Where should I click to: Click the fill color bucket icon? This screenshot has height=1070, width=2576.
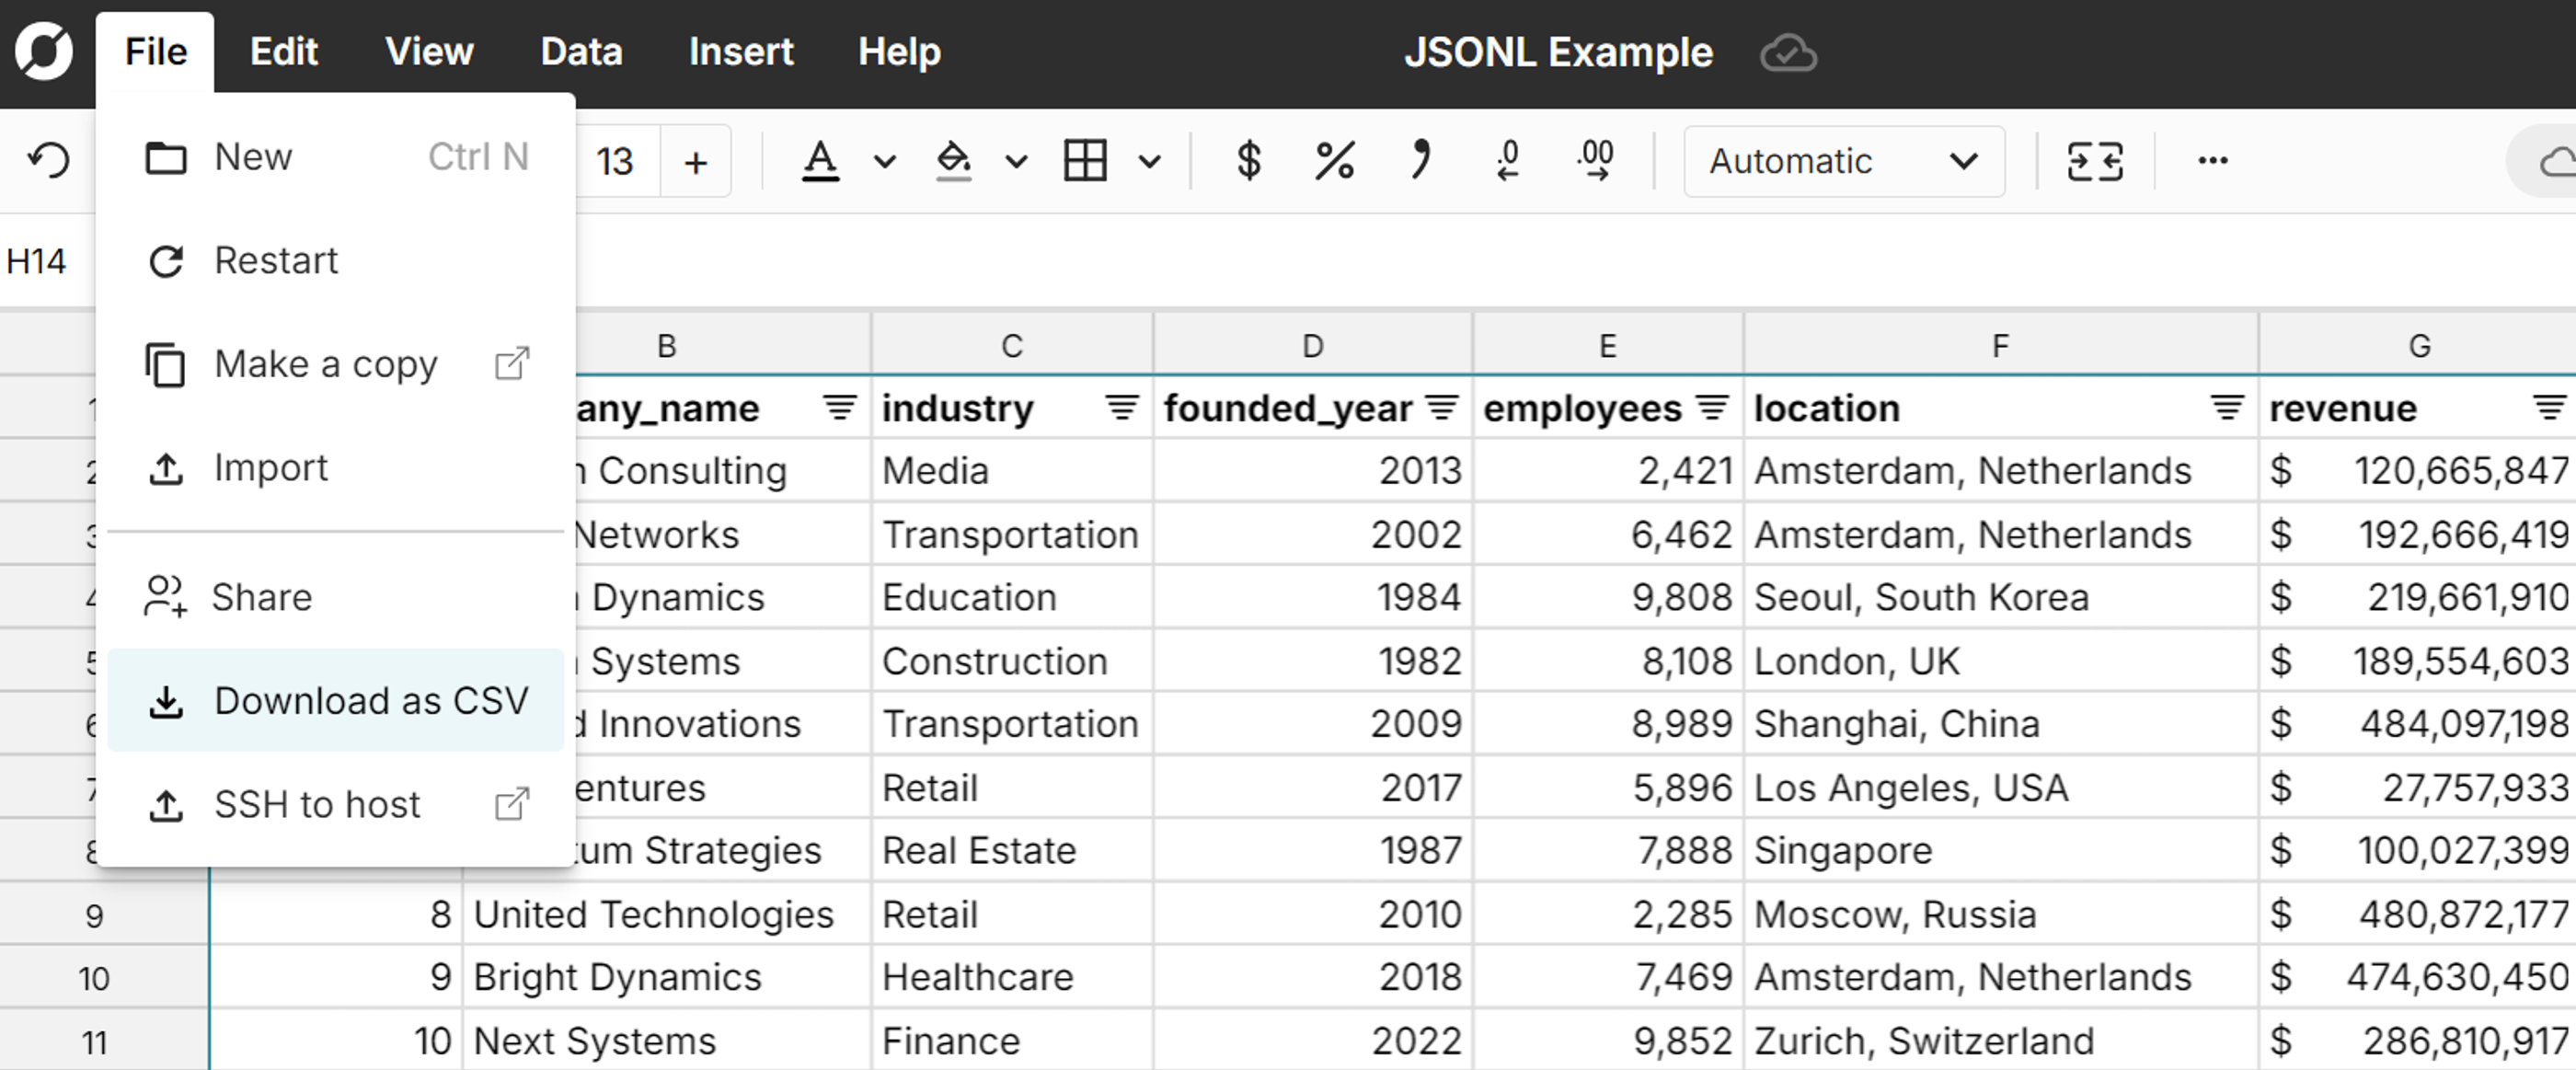tap(953, 160)
